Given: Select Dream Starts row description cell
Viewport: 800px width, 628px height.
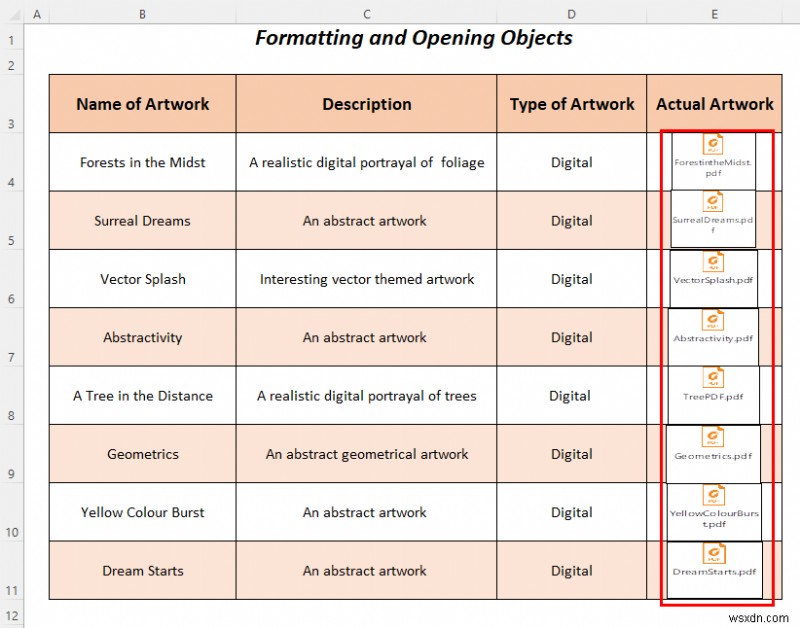Looking at the screenshot, I should point(366,570).
